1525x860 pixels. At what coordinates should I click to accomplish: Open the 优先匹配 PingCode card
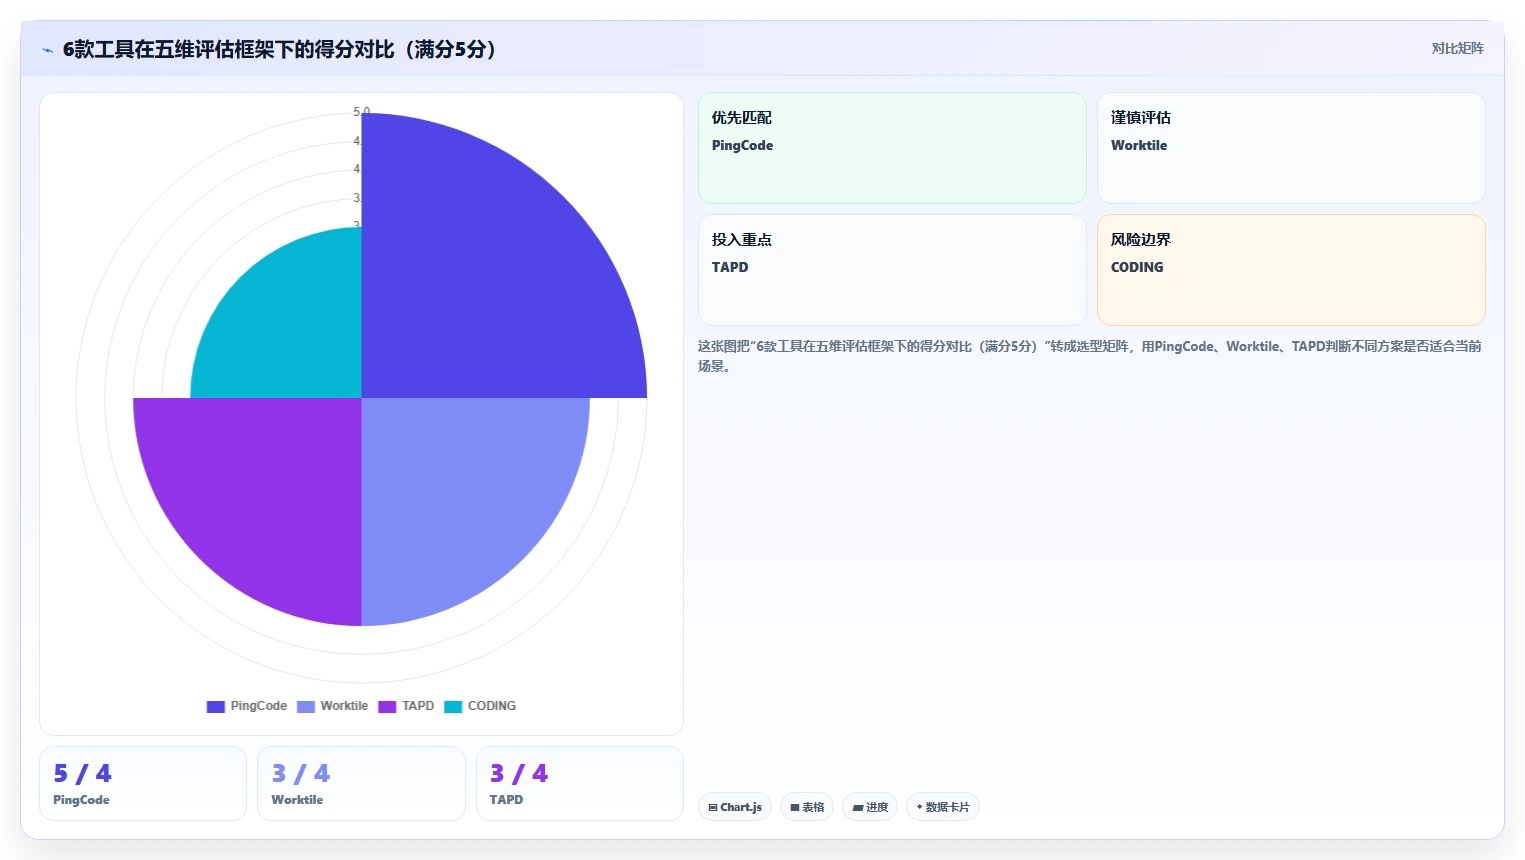point(892,148)
